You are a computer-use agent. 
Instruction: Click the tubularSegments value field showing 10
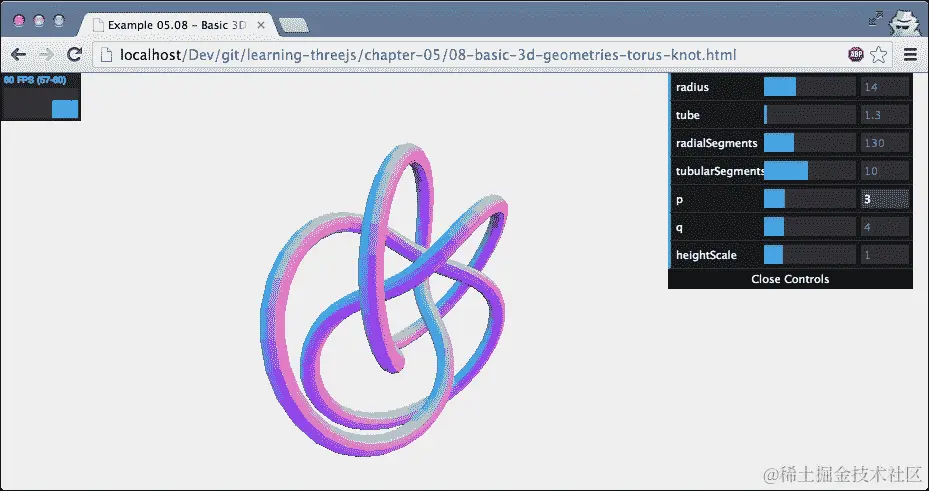[885, 171]
